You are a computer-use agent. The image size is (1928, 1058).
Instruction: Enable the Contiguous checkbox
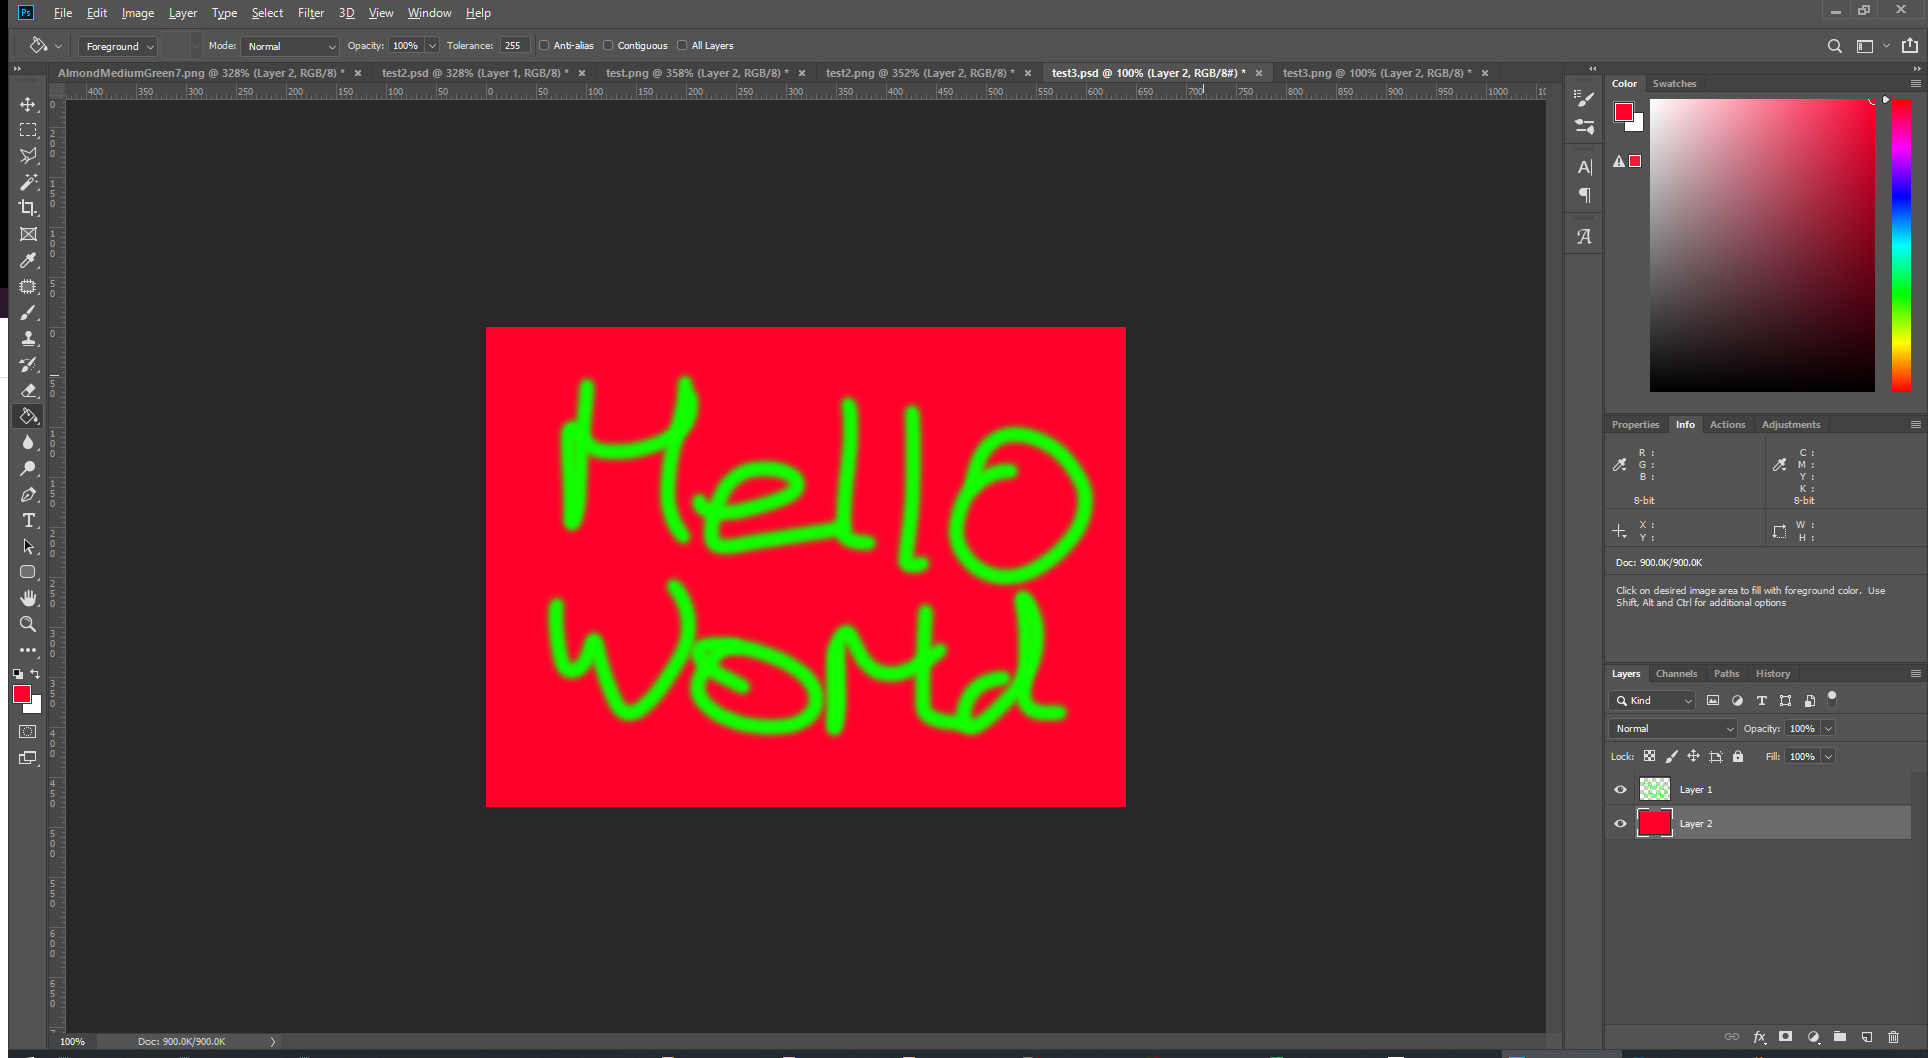tap(608, 45)
